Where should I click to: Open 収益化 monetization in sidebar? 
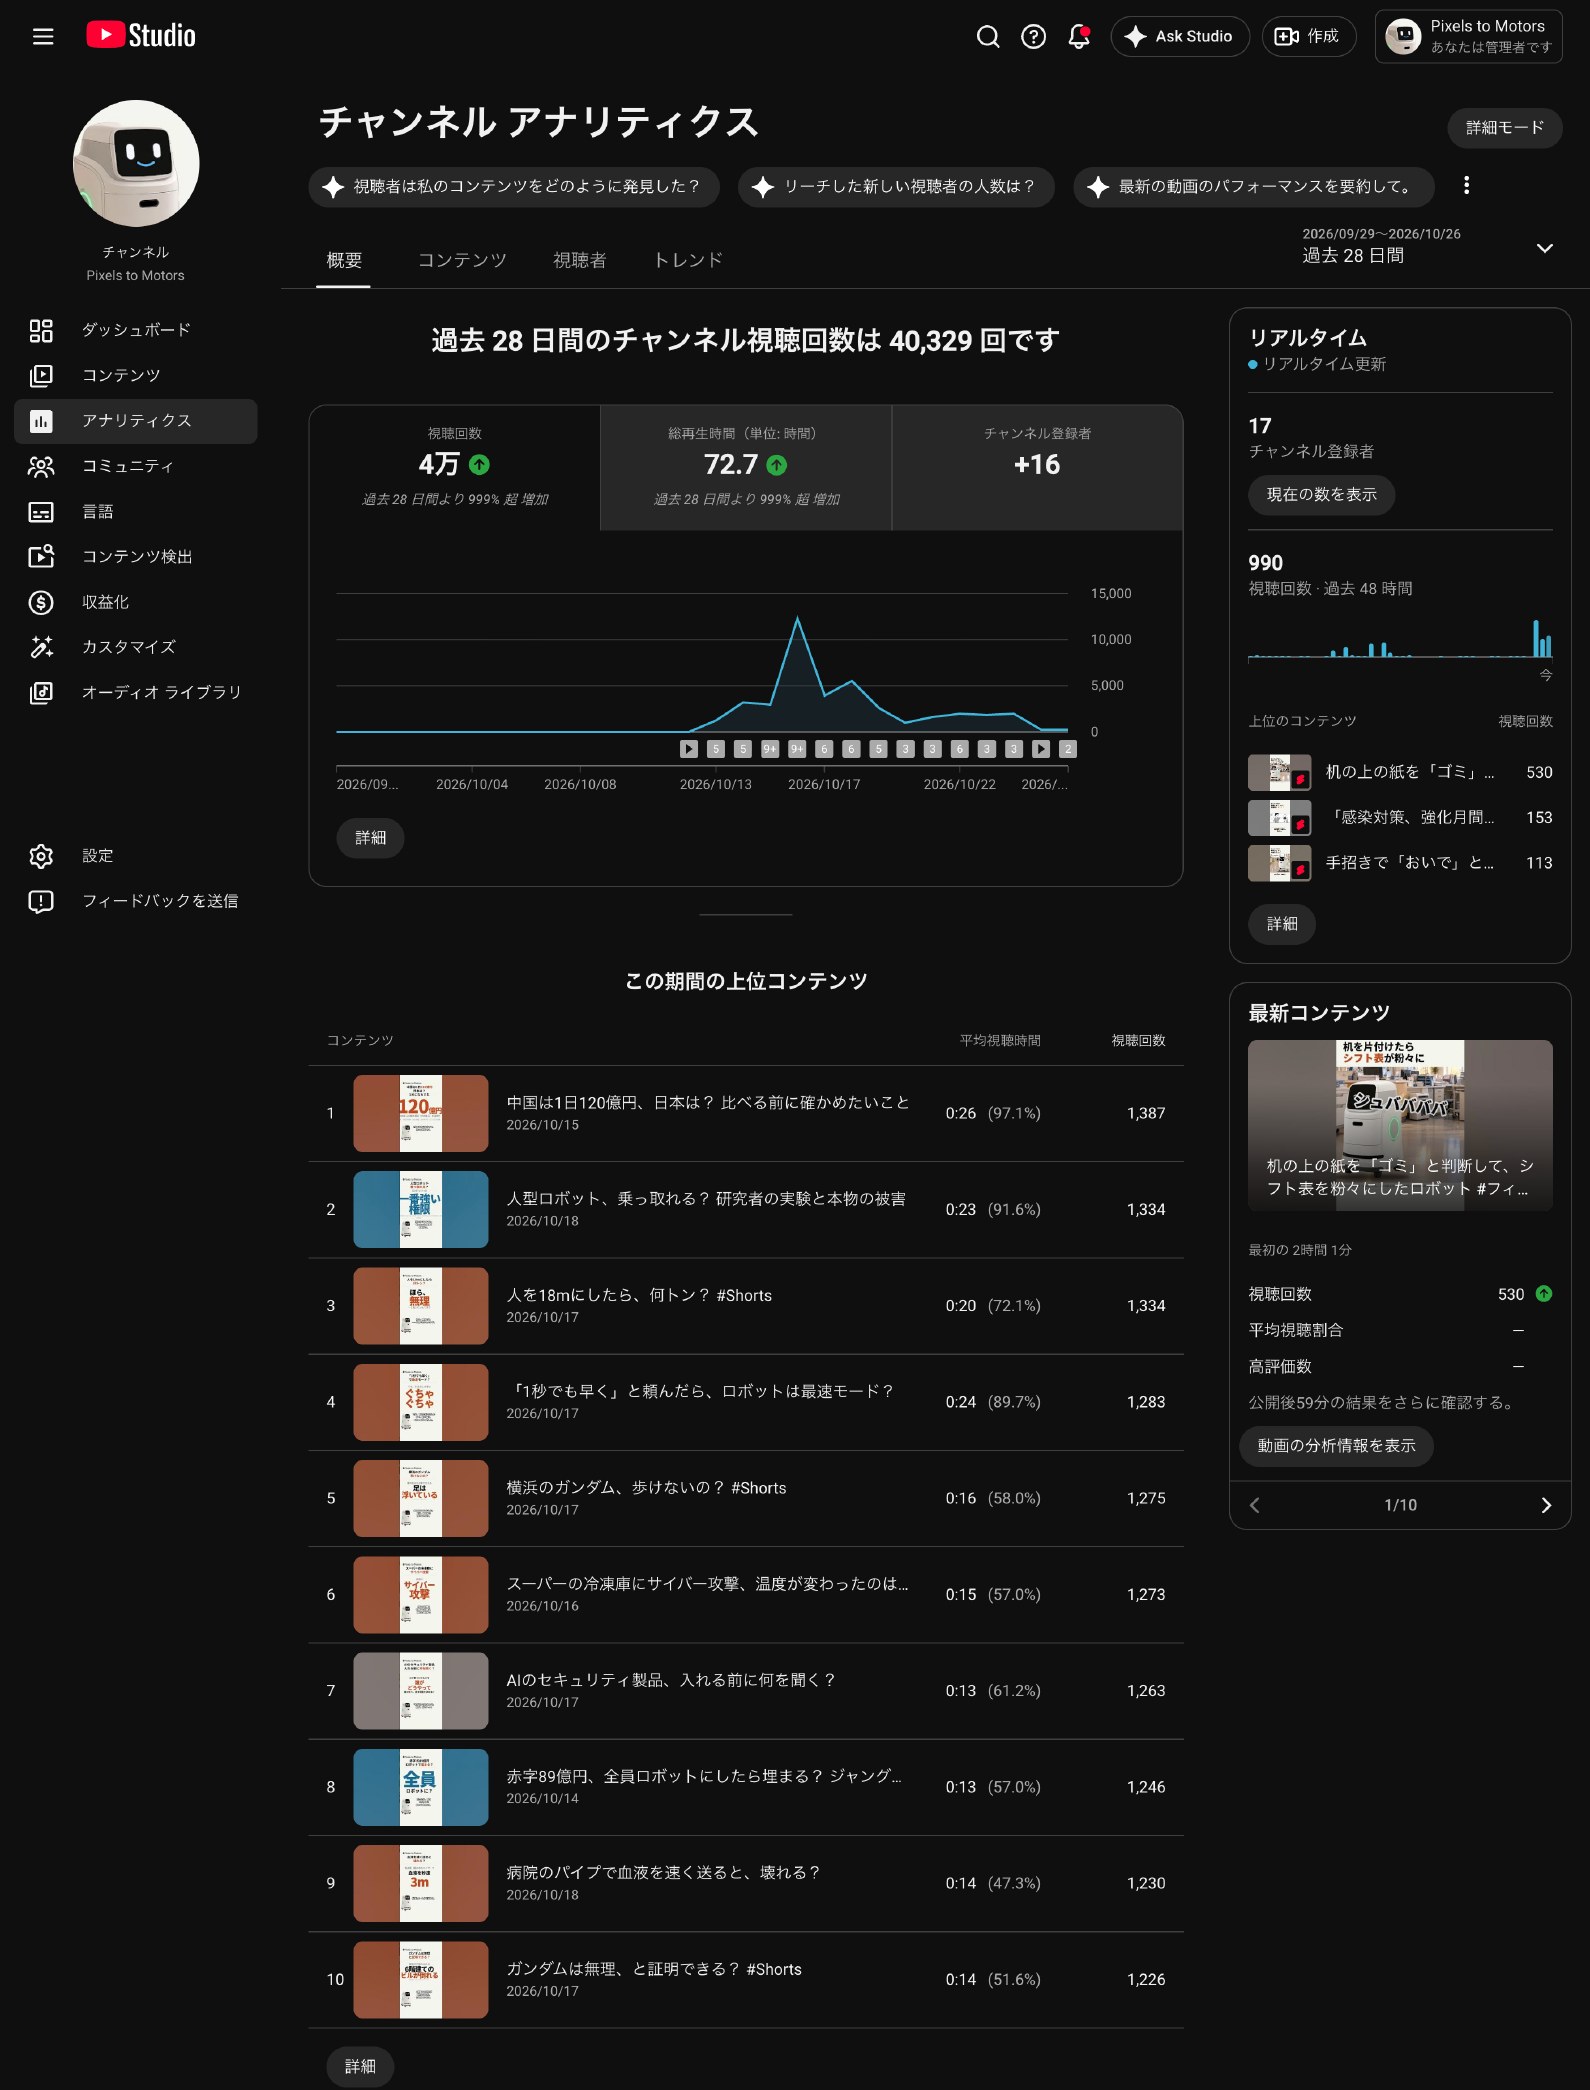click(135, 602)
